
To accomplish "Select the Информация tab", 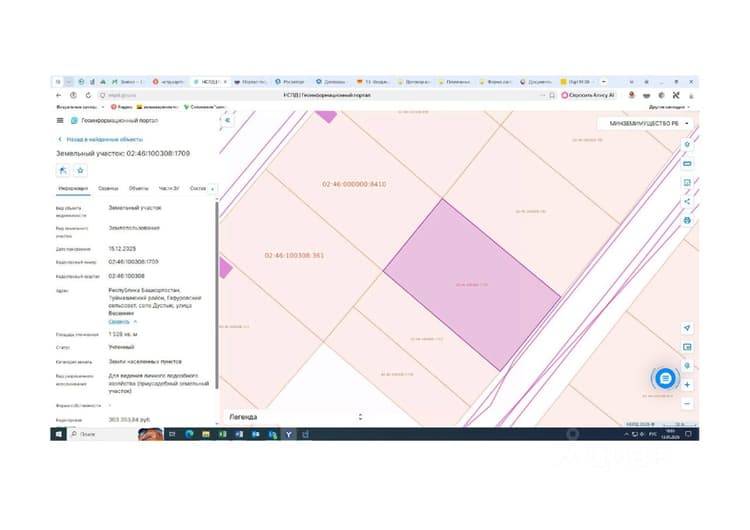I will pos(73,188).
